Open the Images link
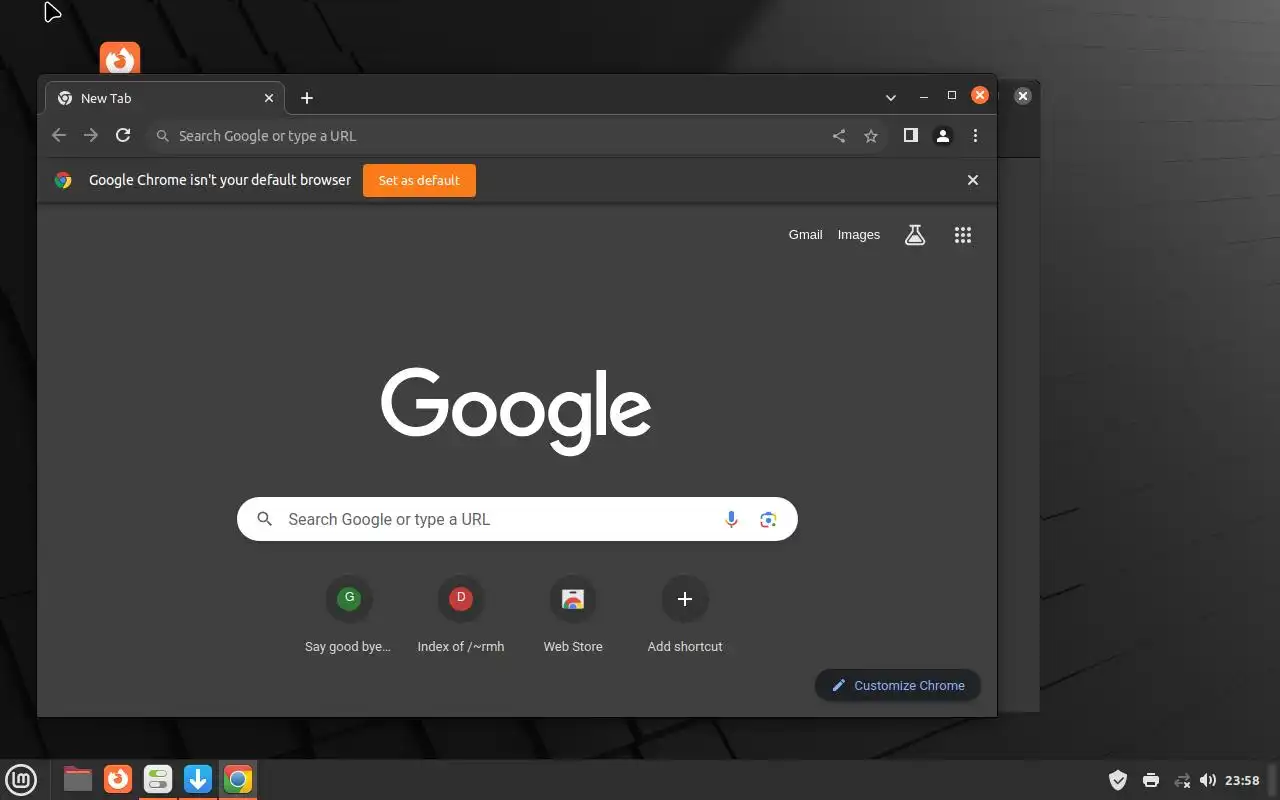Viewport: 1280px width, 800px height. (859, 235)
